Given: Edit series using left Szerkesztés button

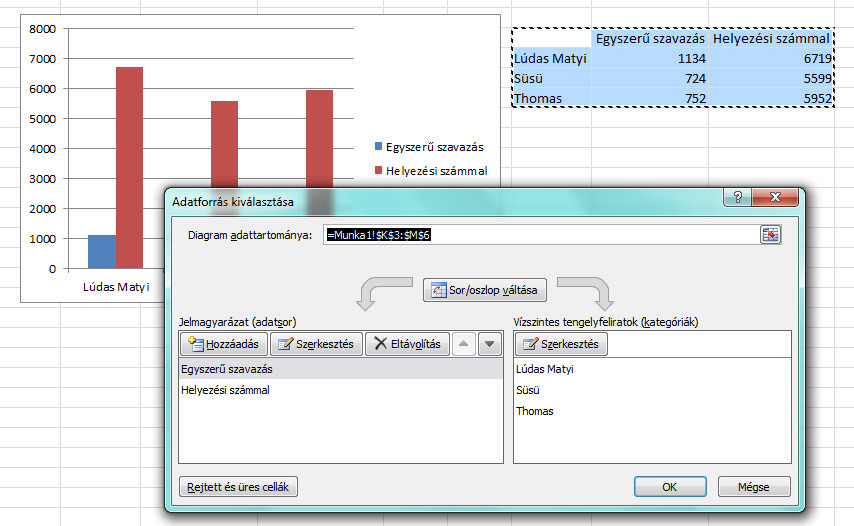Looking at the screenshot, I should pos(316,344).
